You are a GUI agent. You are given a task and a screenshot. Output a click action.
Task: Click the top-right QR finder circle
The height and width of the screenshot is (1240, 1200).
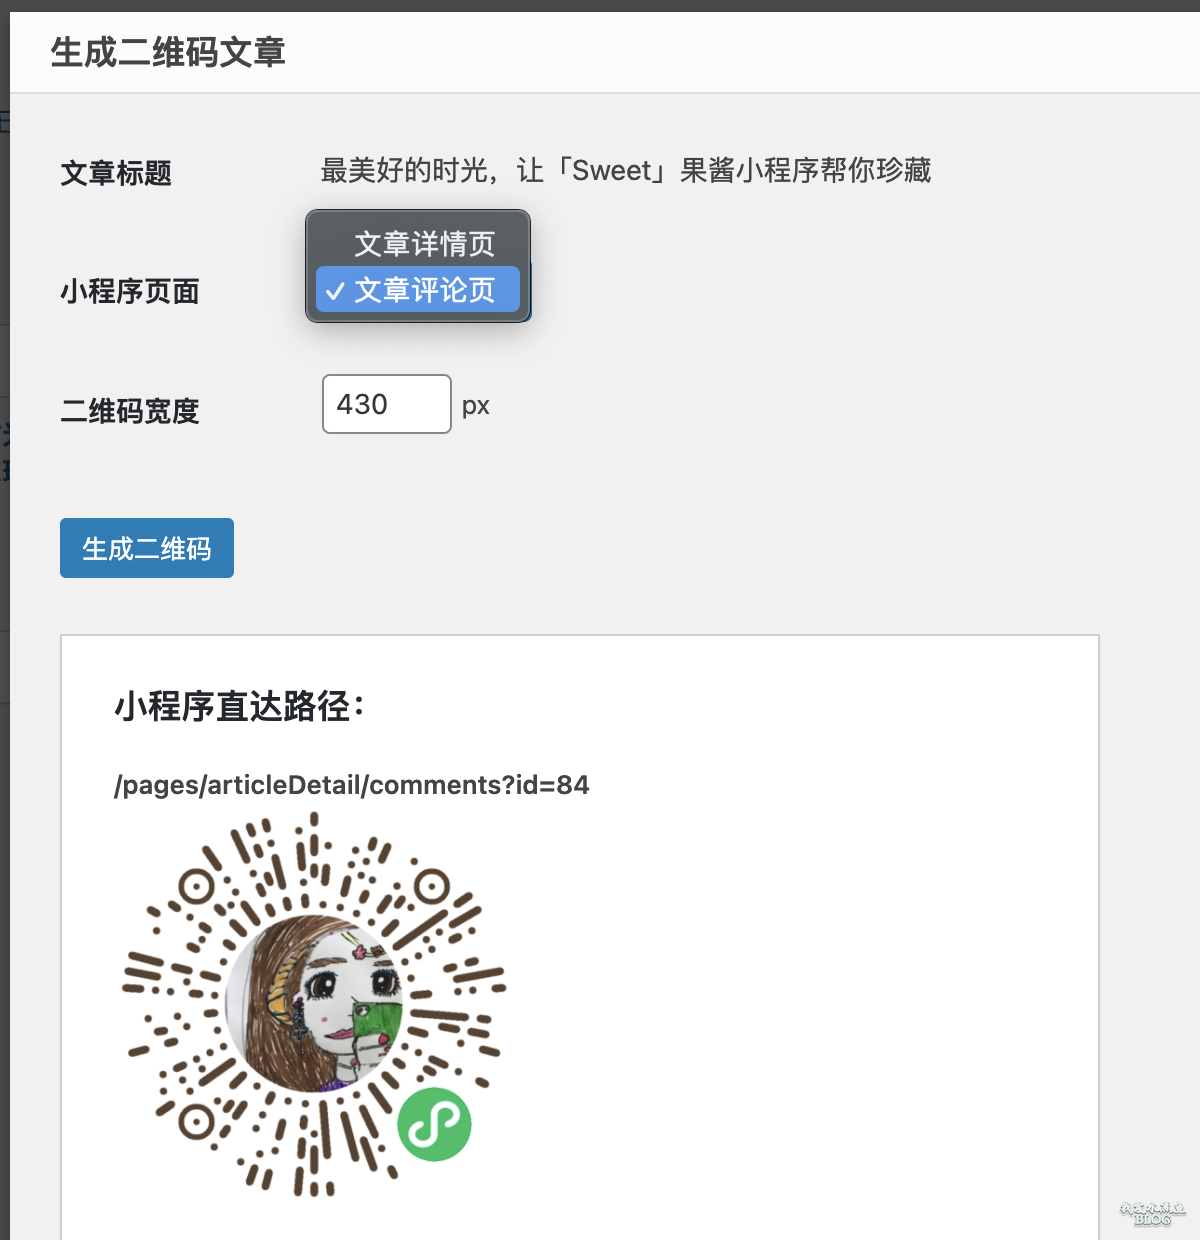pyautogui.click(x=432, y=886)
